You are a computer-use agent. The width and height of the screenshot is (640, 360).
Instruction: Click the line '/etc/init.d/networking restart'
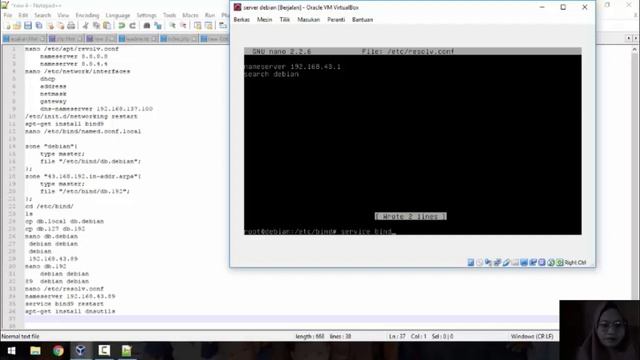pyautogui.click(x=81, y=116)
